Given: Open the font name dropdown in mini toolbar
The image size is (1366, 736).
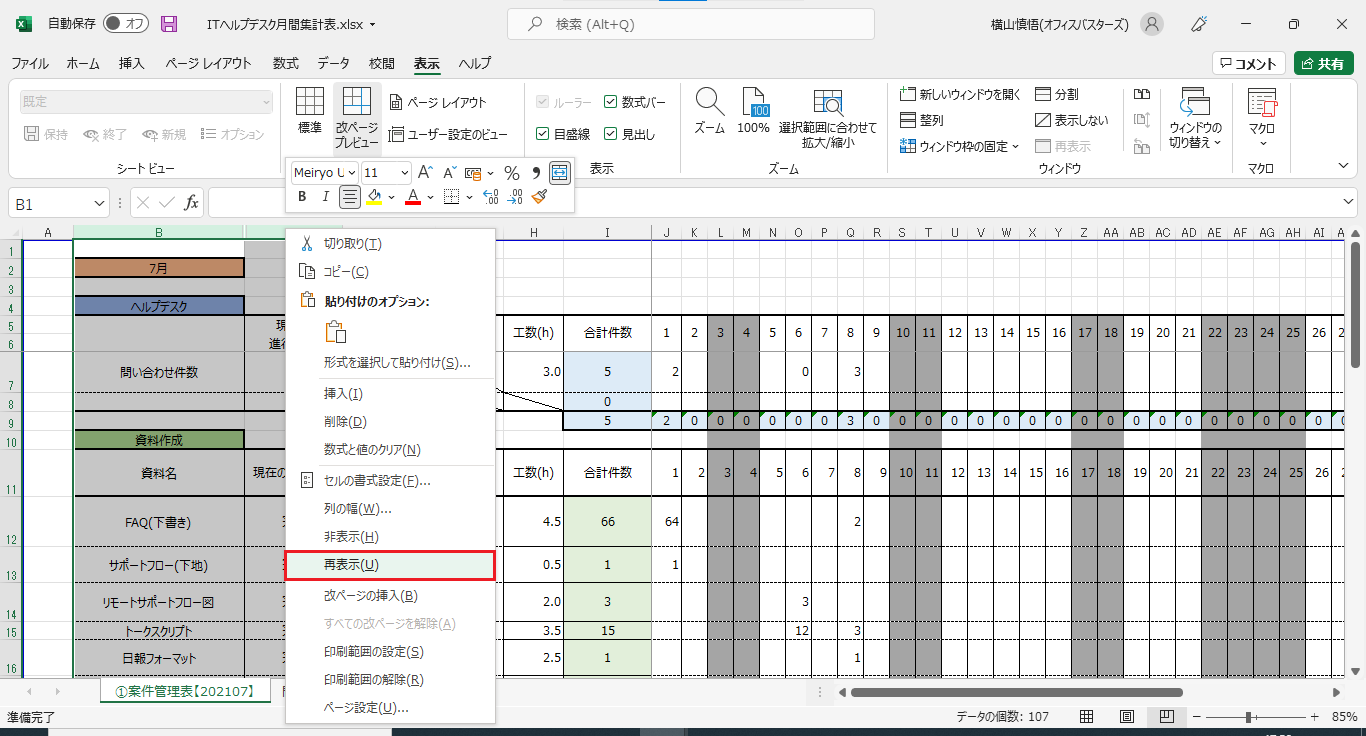Looking at the screenshot, I should (x=325, y=173).
